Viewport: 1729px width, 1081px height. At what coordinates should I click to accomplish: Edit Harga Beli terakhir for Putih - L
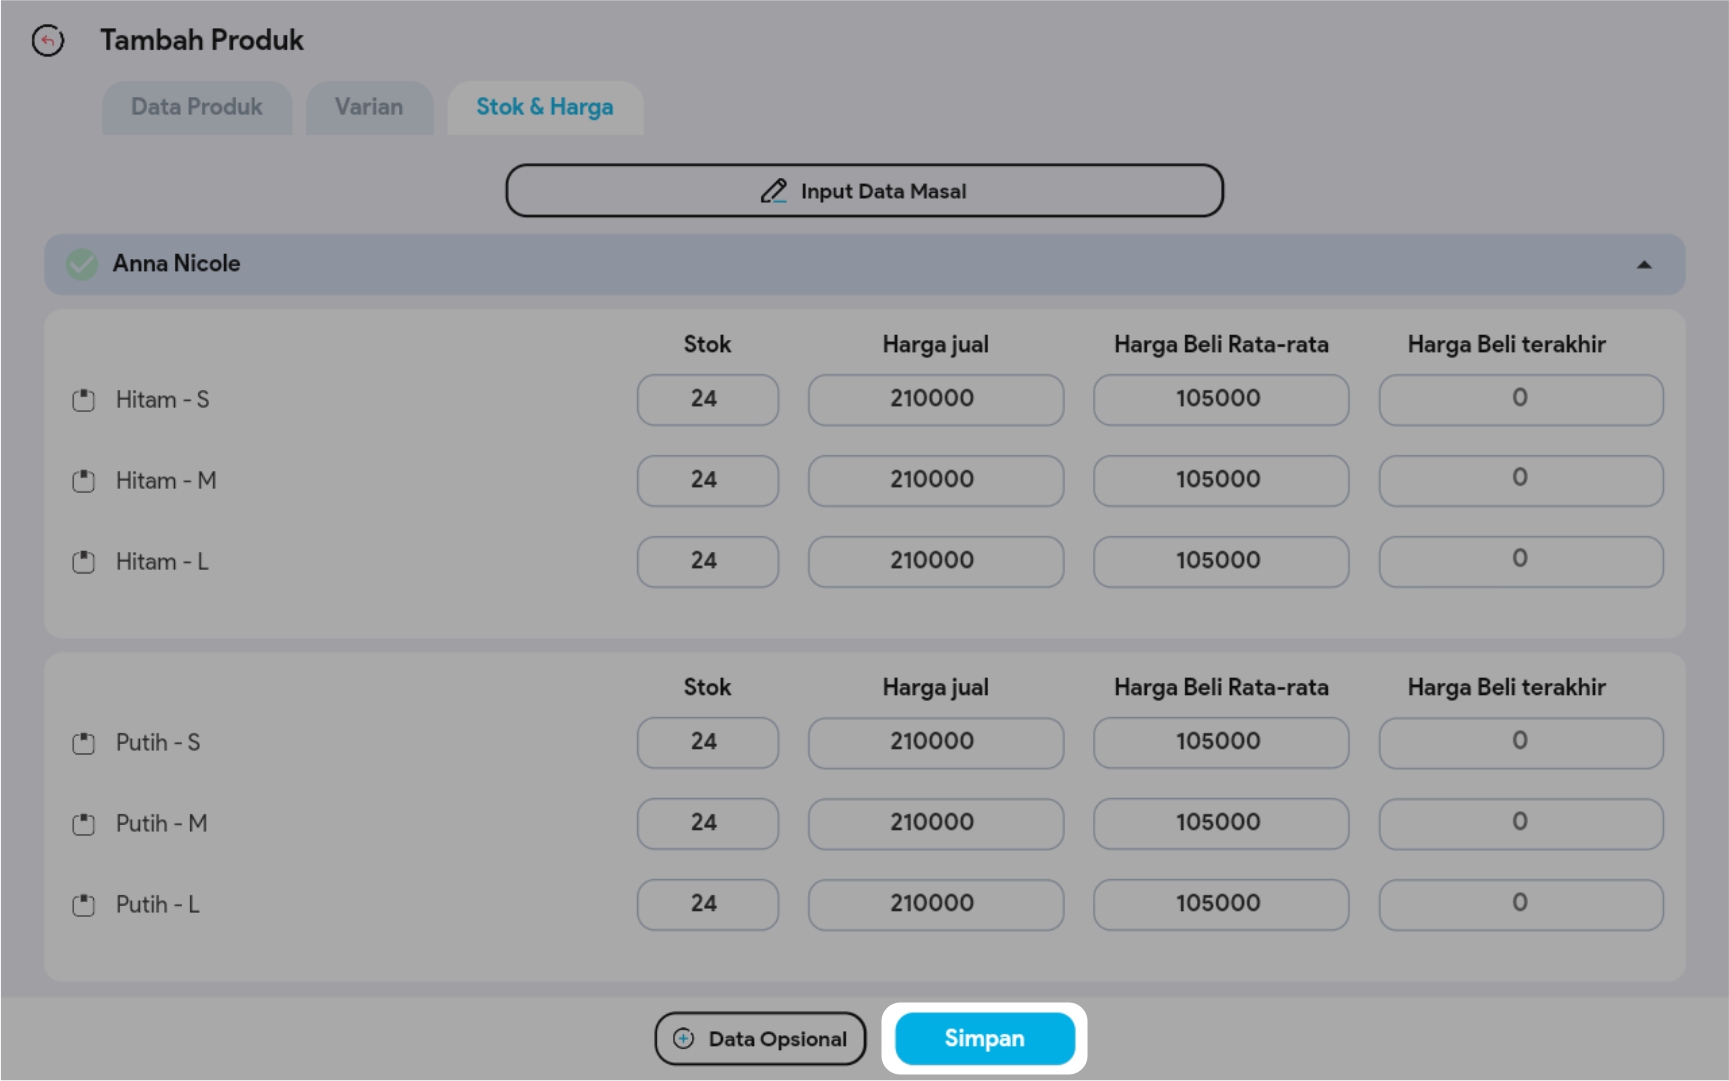[x=1520, y=904]
